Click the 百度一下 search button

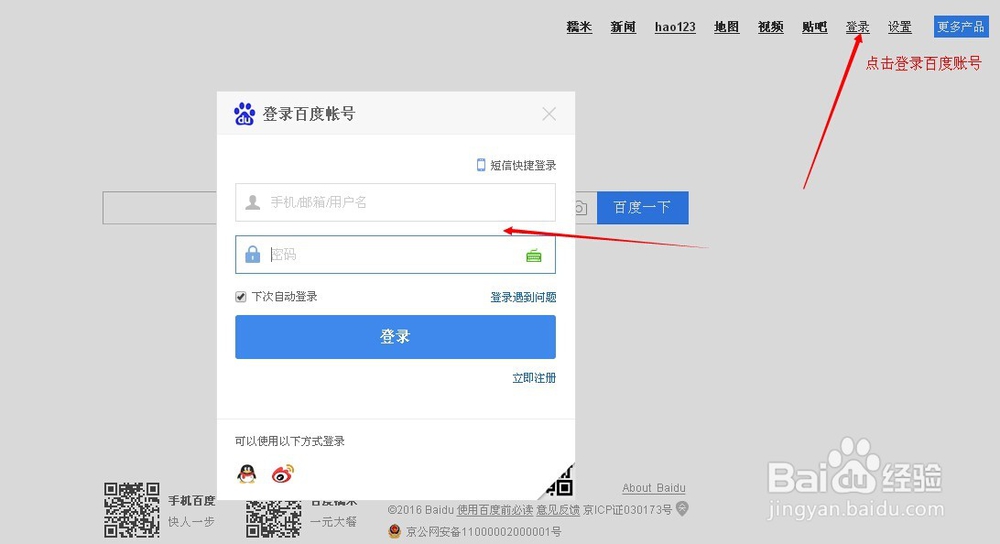point(643,208)
